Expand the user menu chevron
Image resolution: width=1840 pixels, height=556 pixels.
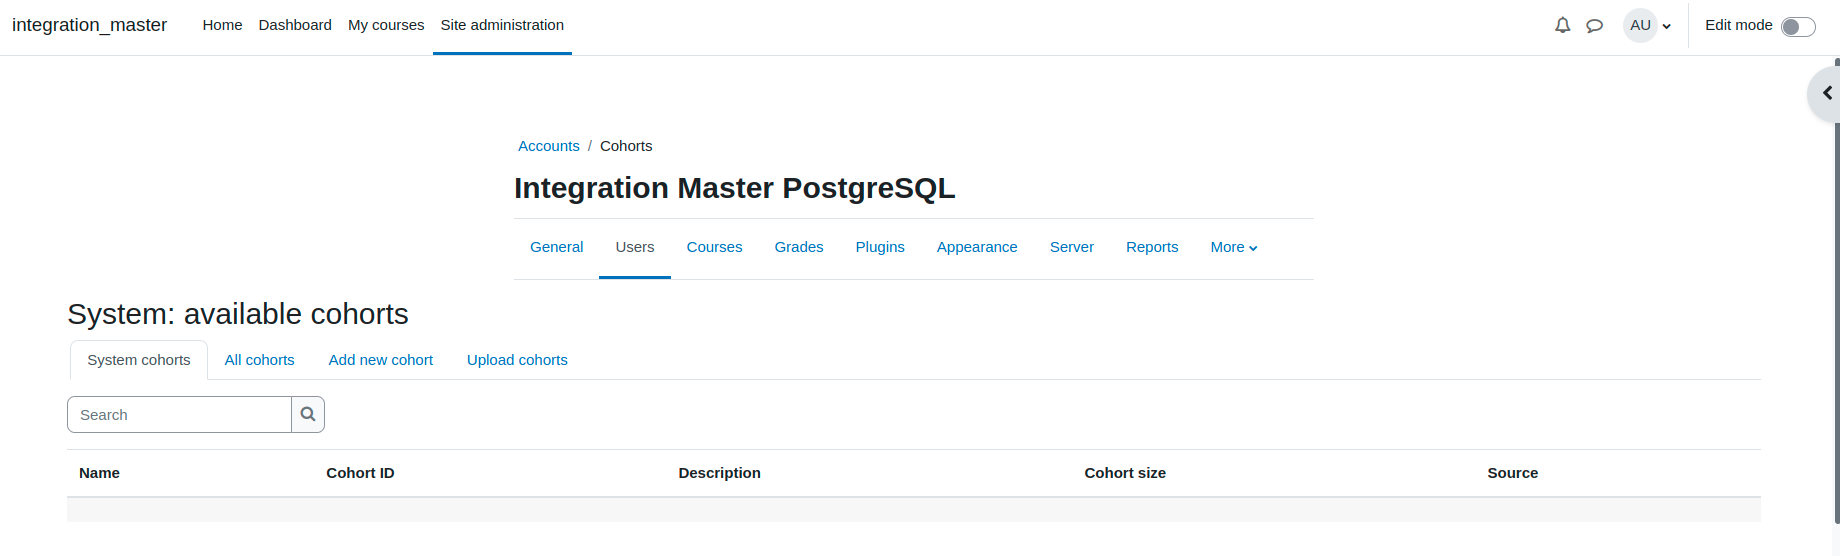pos(1667,27)
